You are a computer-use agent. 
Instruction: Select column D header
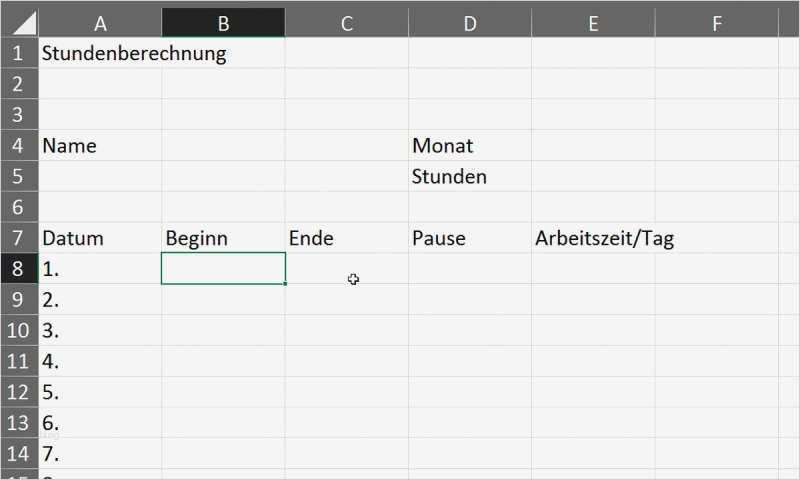(470, 23)
